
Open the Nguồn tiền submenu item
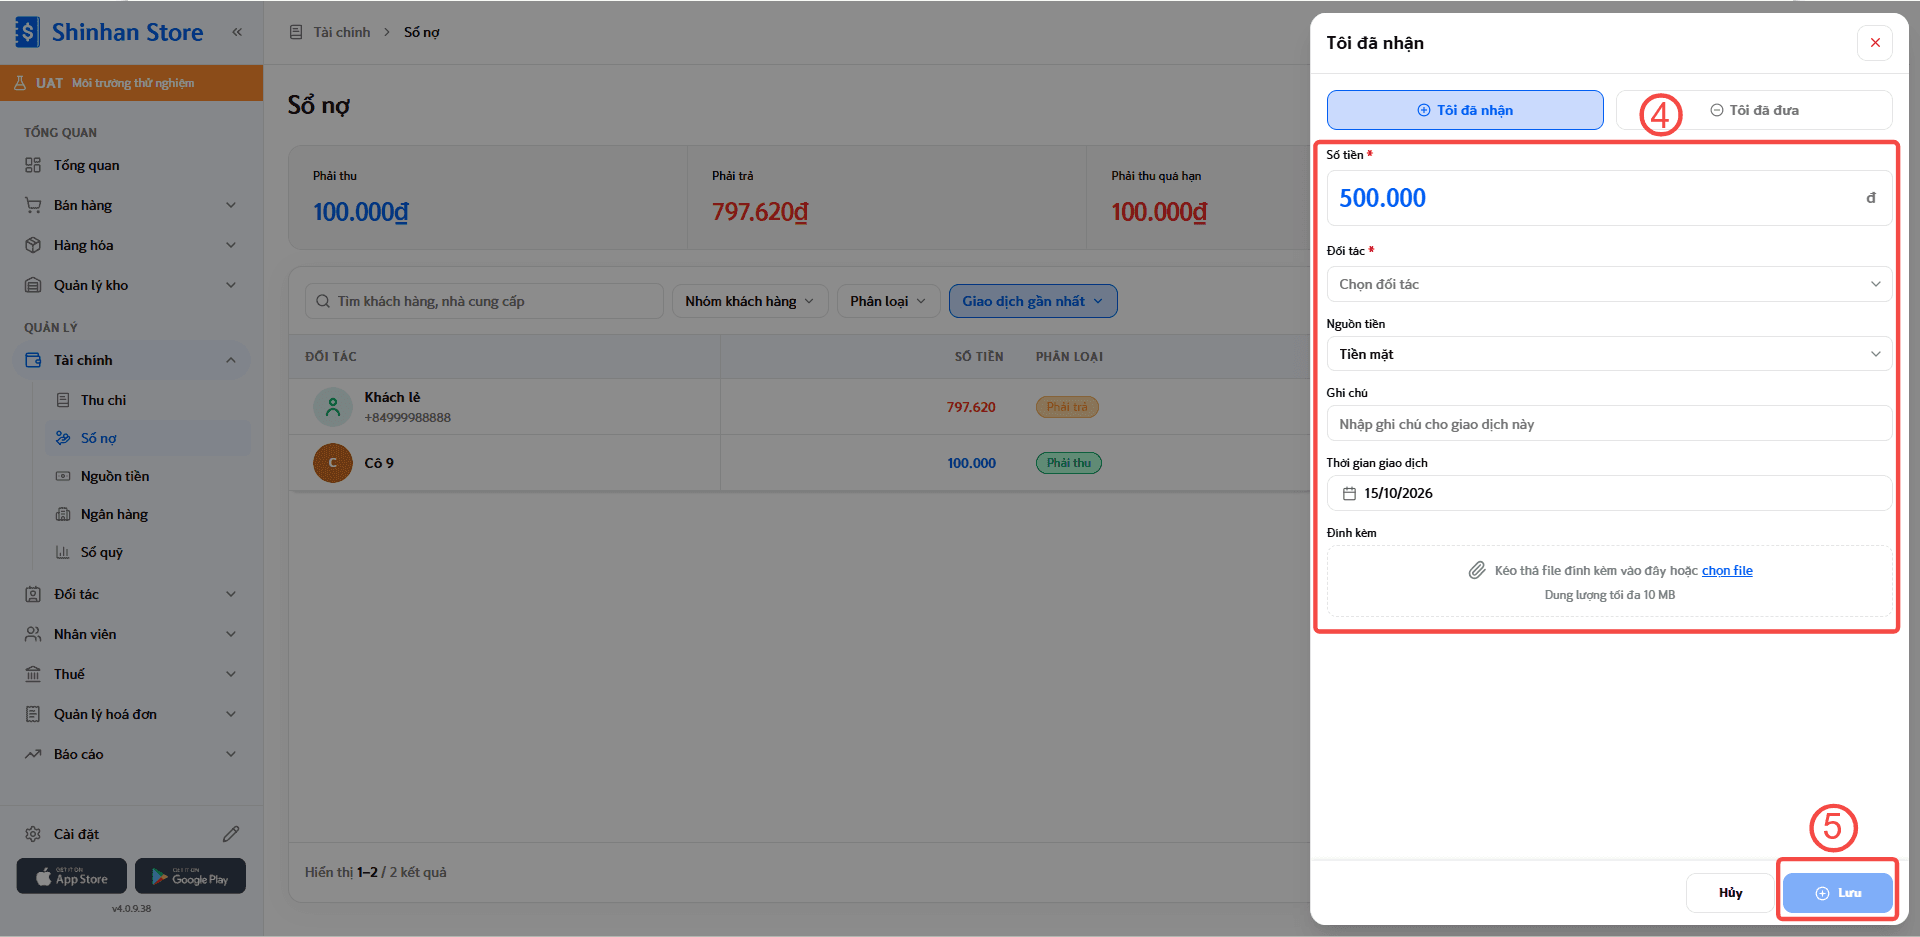point(147,476)
